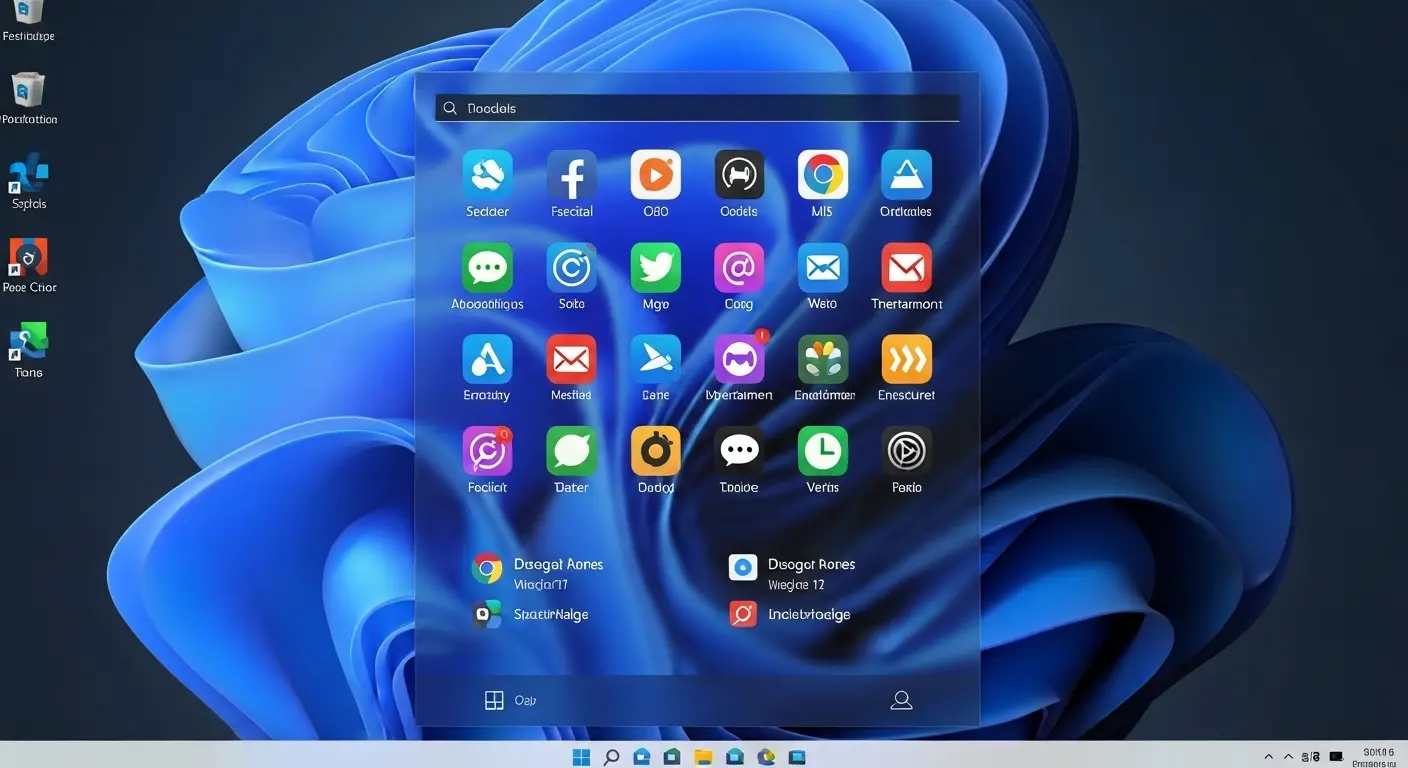Image resolution: width=1408 pixels, height=768 pixels.
Task: Open the taskbar search magnifier
Action: (612, 757)
